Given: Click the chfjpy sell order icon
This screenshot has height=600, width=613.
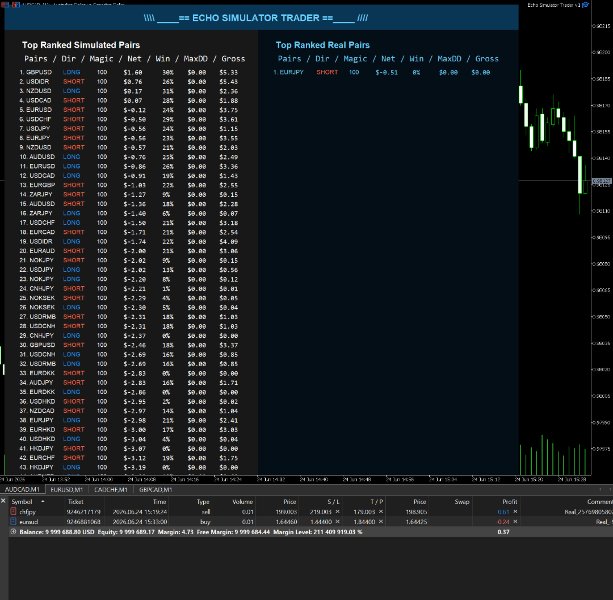Looking at the screenshot, I should 13,511.
